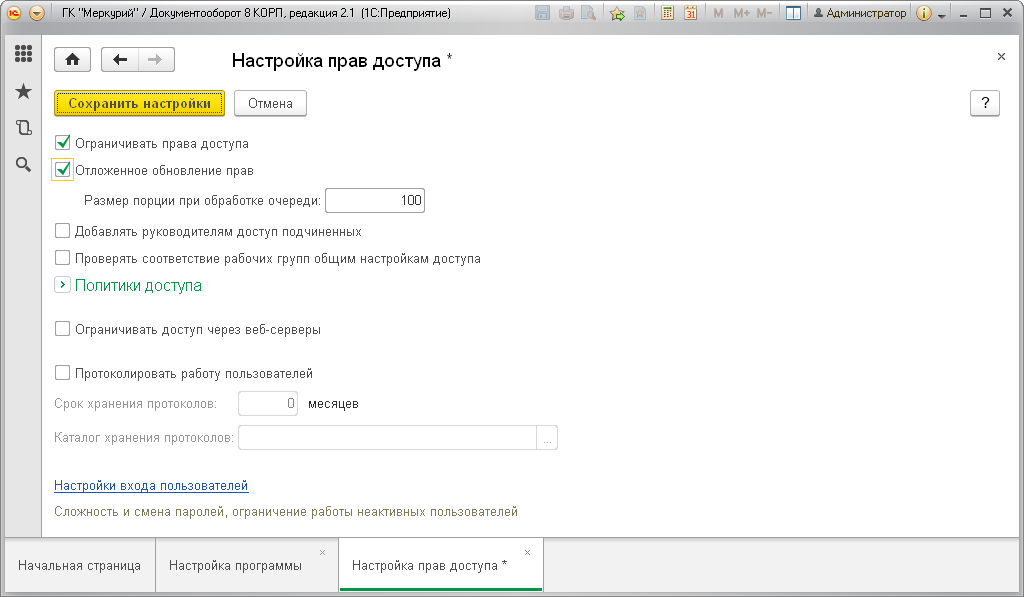The image size is (1024, 597).
Task: Click the Print icon in title bar
Action: (x=566, y=13)
